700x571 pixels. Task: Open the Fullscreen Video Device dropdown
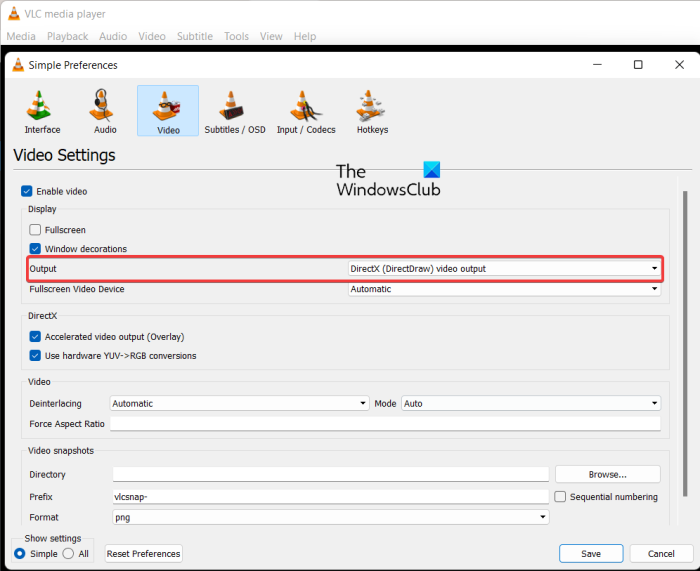tap(504, 289)
